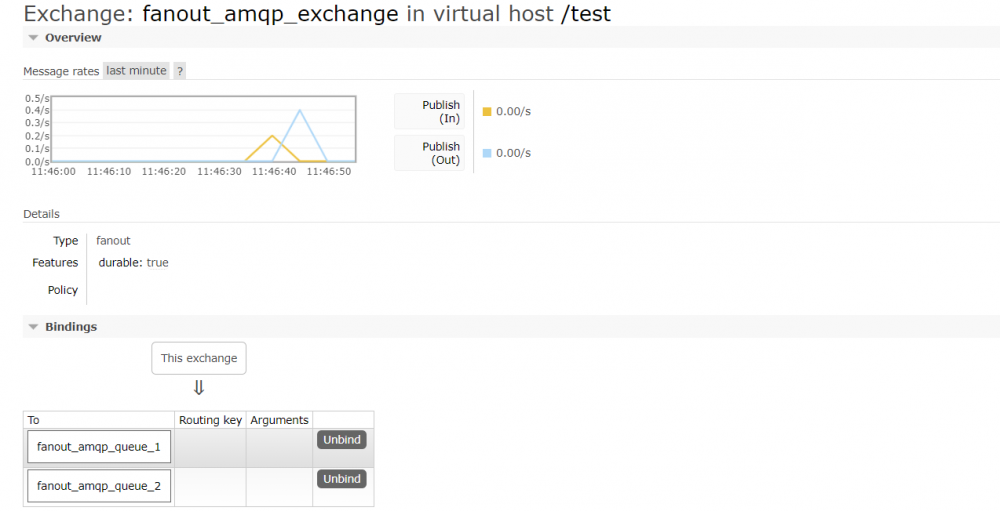Click the 'This exchange' box
Screen dimensions: 1000x511
[199, 358]
